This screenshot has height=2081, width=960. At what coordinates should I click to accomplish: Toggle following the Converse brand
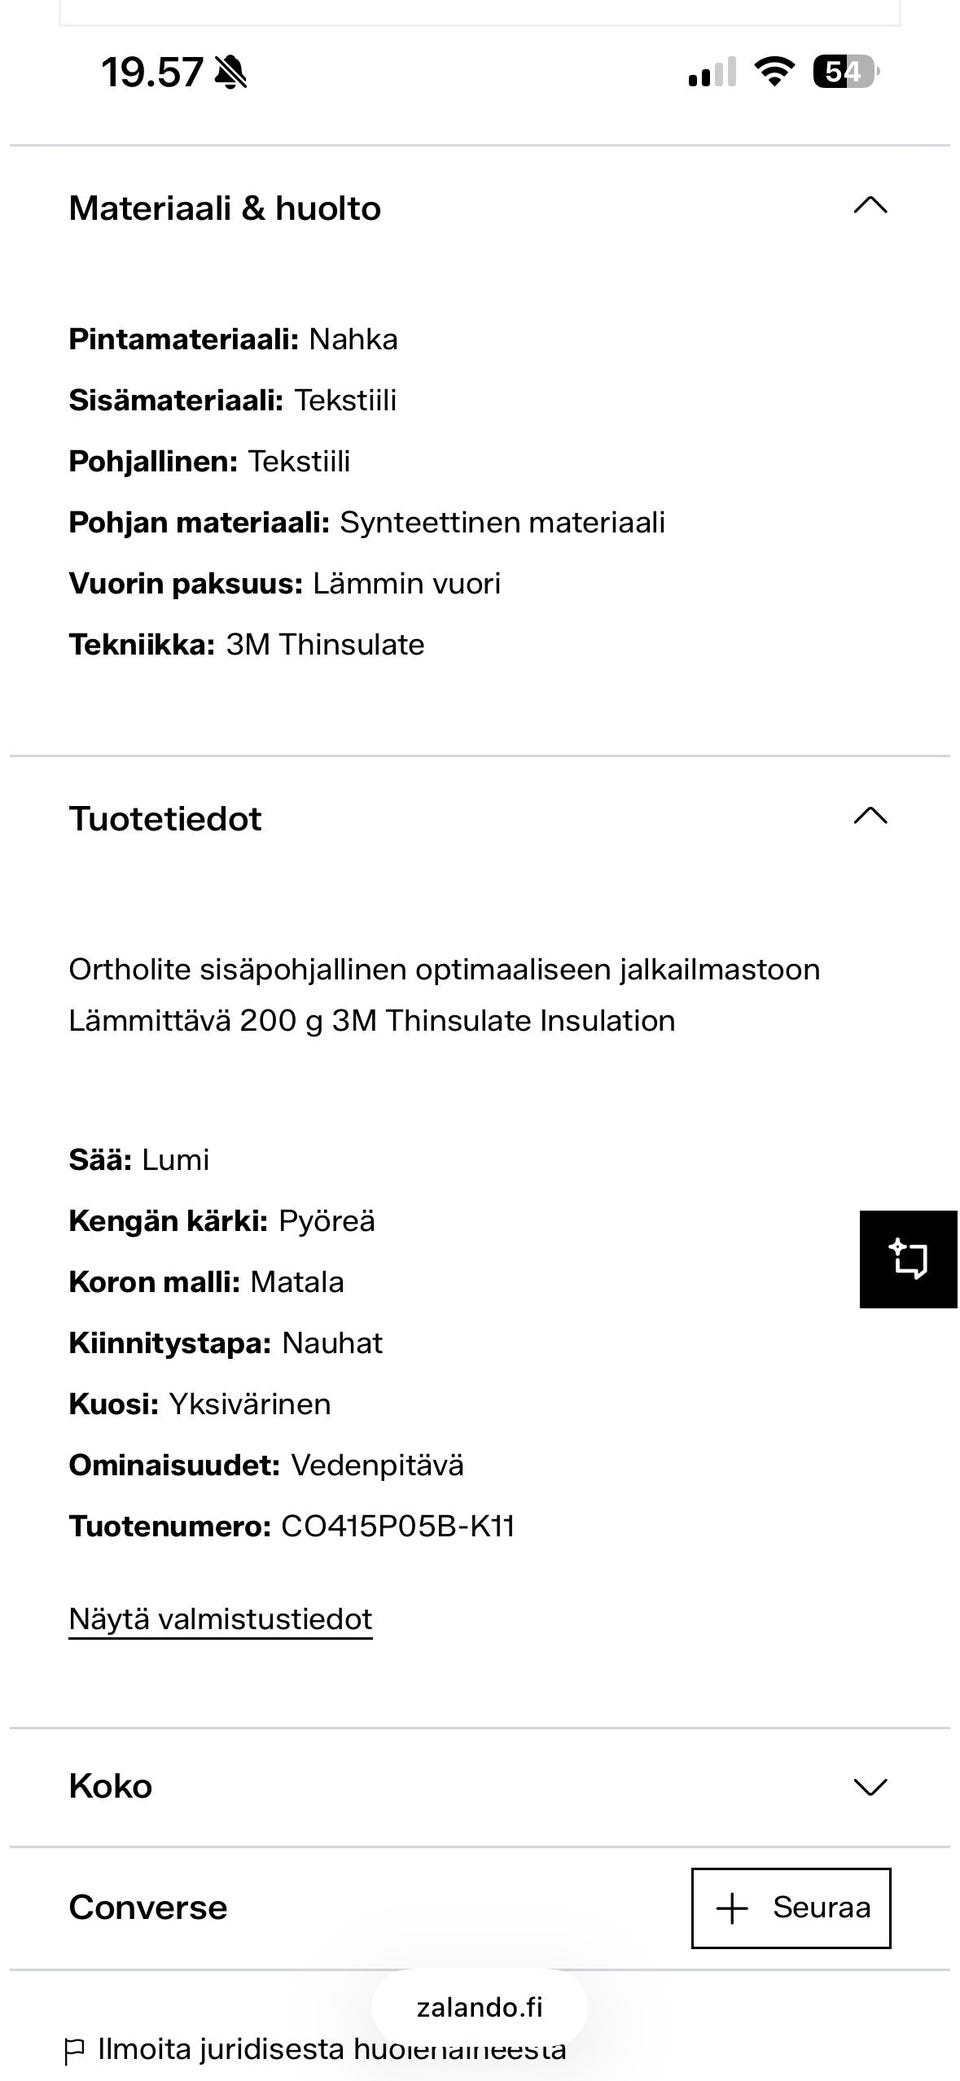789,1906
